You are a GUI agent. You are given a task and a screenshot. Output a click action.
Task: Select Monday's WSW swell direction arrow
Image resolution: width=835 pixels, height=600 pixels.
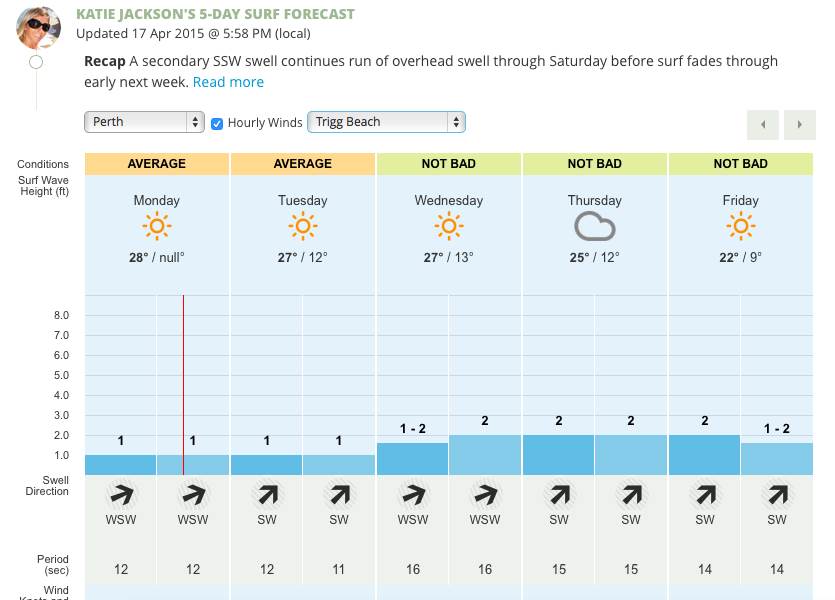point(121,493)
